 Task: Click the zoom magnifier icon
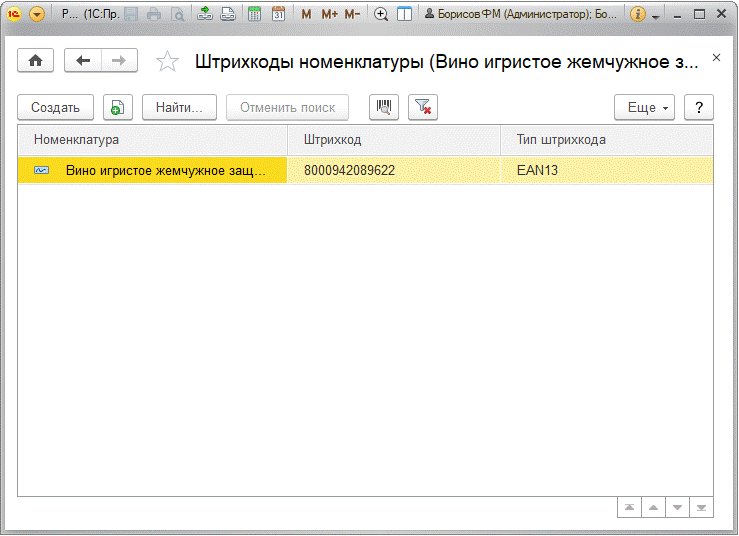click(x=381, y=14)
